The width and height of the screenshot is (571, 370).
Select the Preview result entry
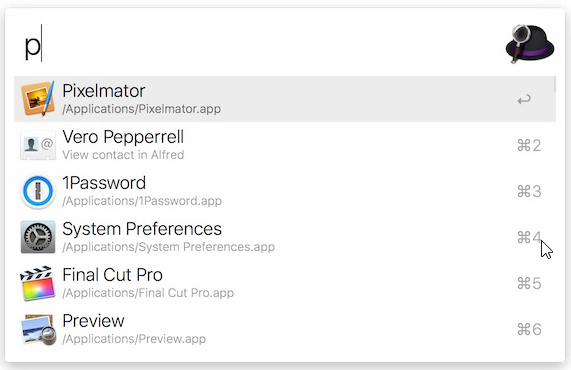coord(285,329)
